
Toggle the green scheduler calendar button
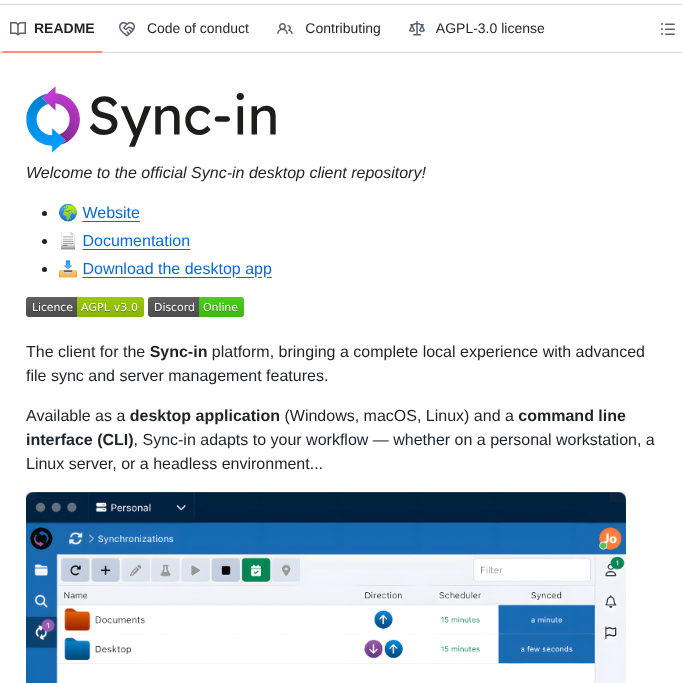coord(256,570)
